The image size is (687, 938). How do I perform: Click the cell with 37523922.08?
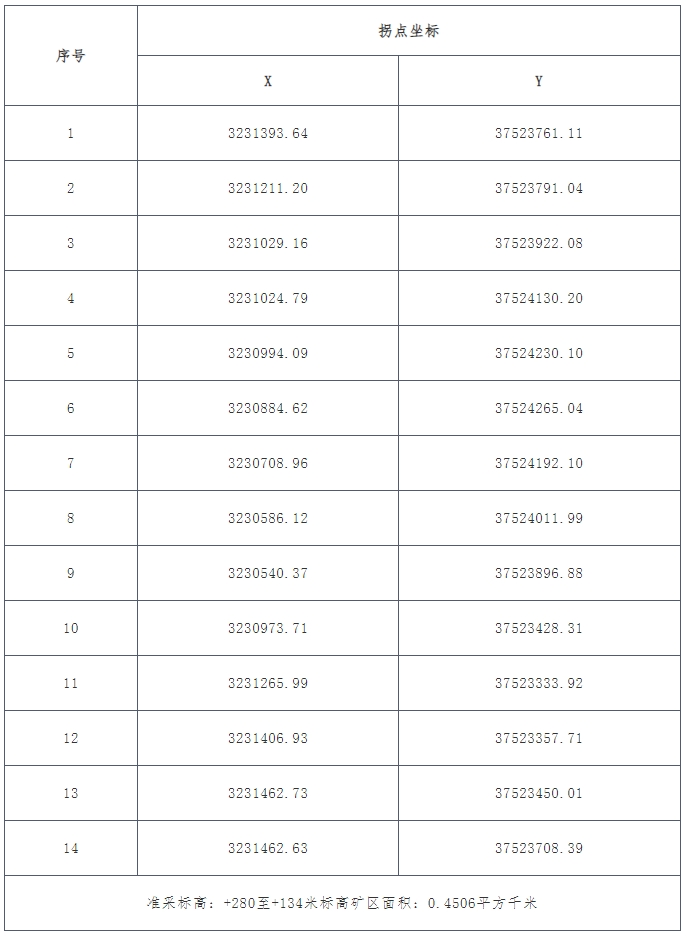(x=539, y=243)
